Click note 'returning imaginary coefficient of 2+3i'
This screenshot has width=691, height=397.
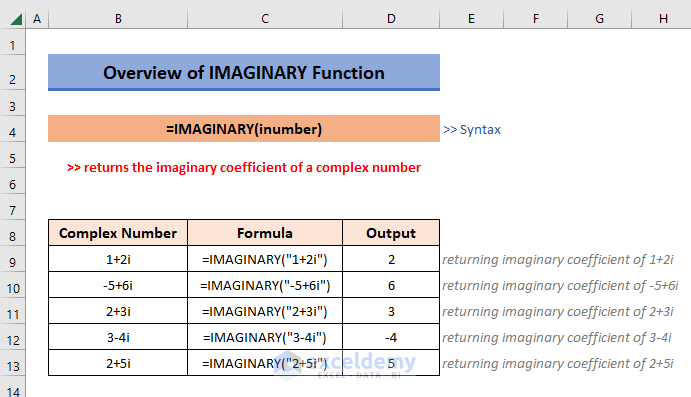558,312
